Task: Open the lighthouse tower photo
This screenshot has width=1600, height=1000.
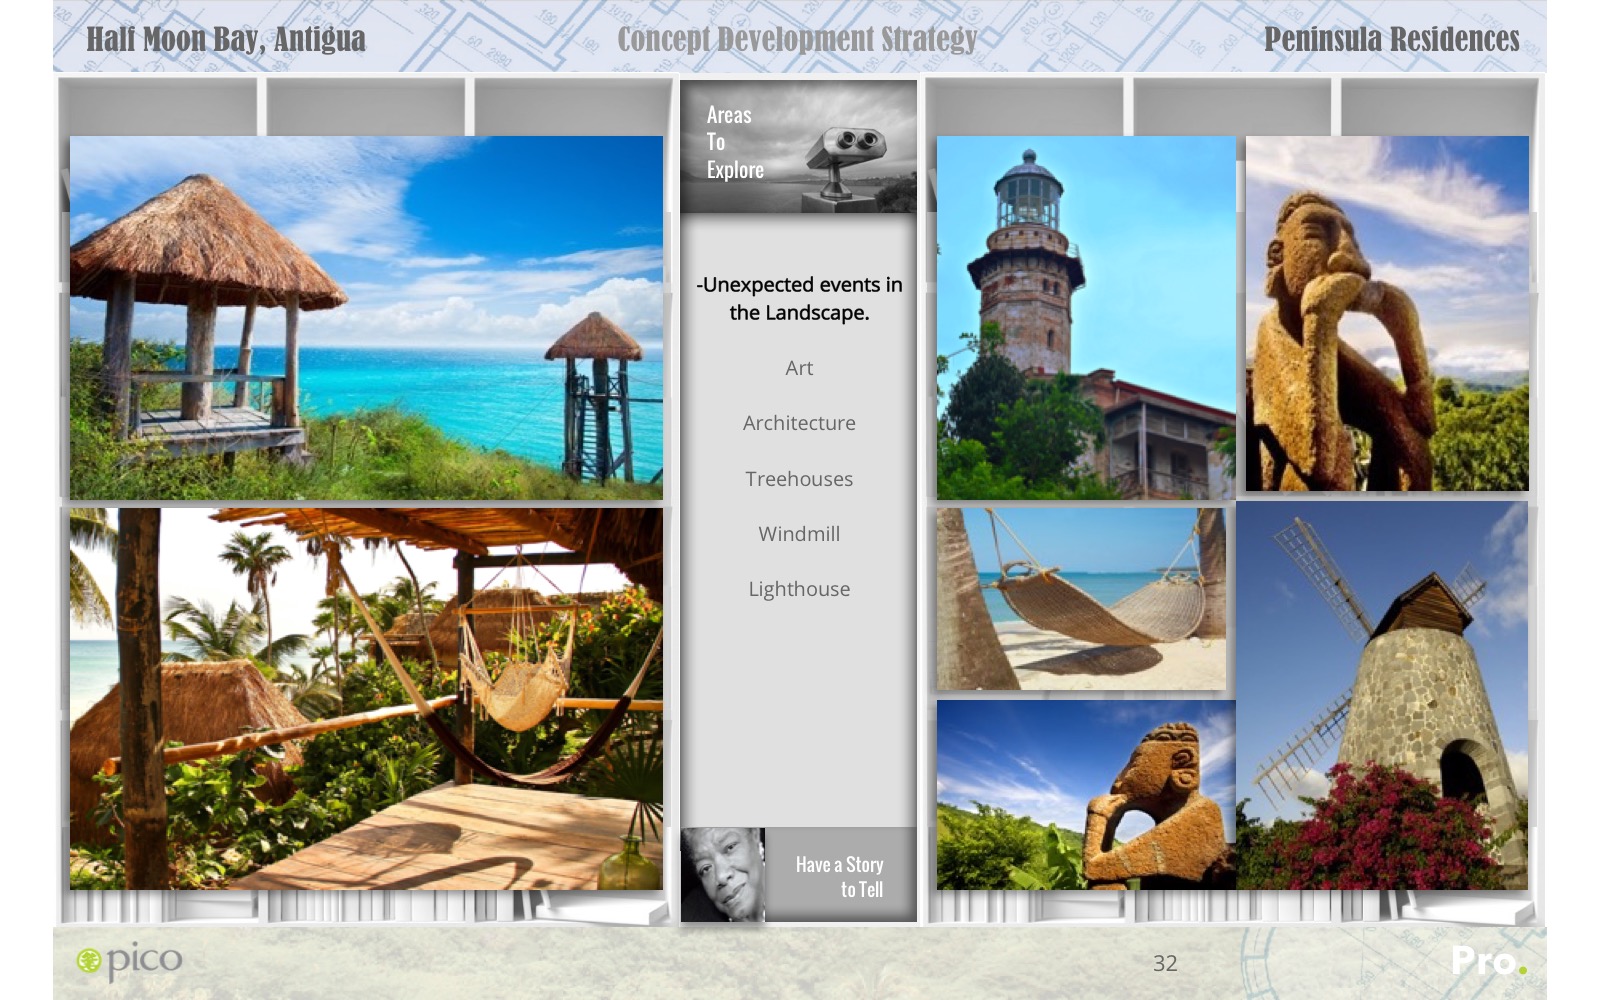Action: (1086, 318)
